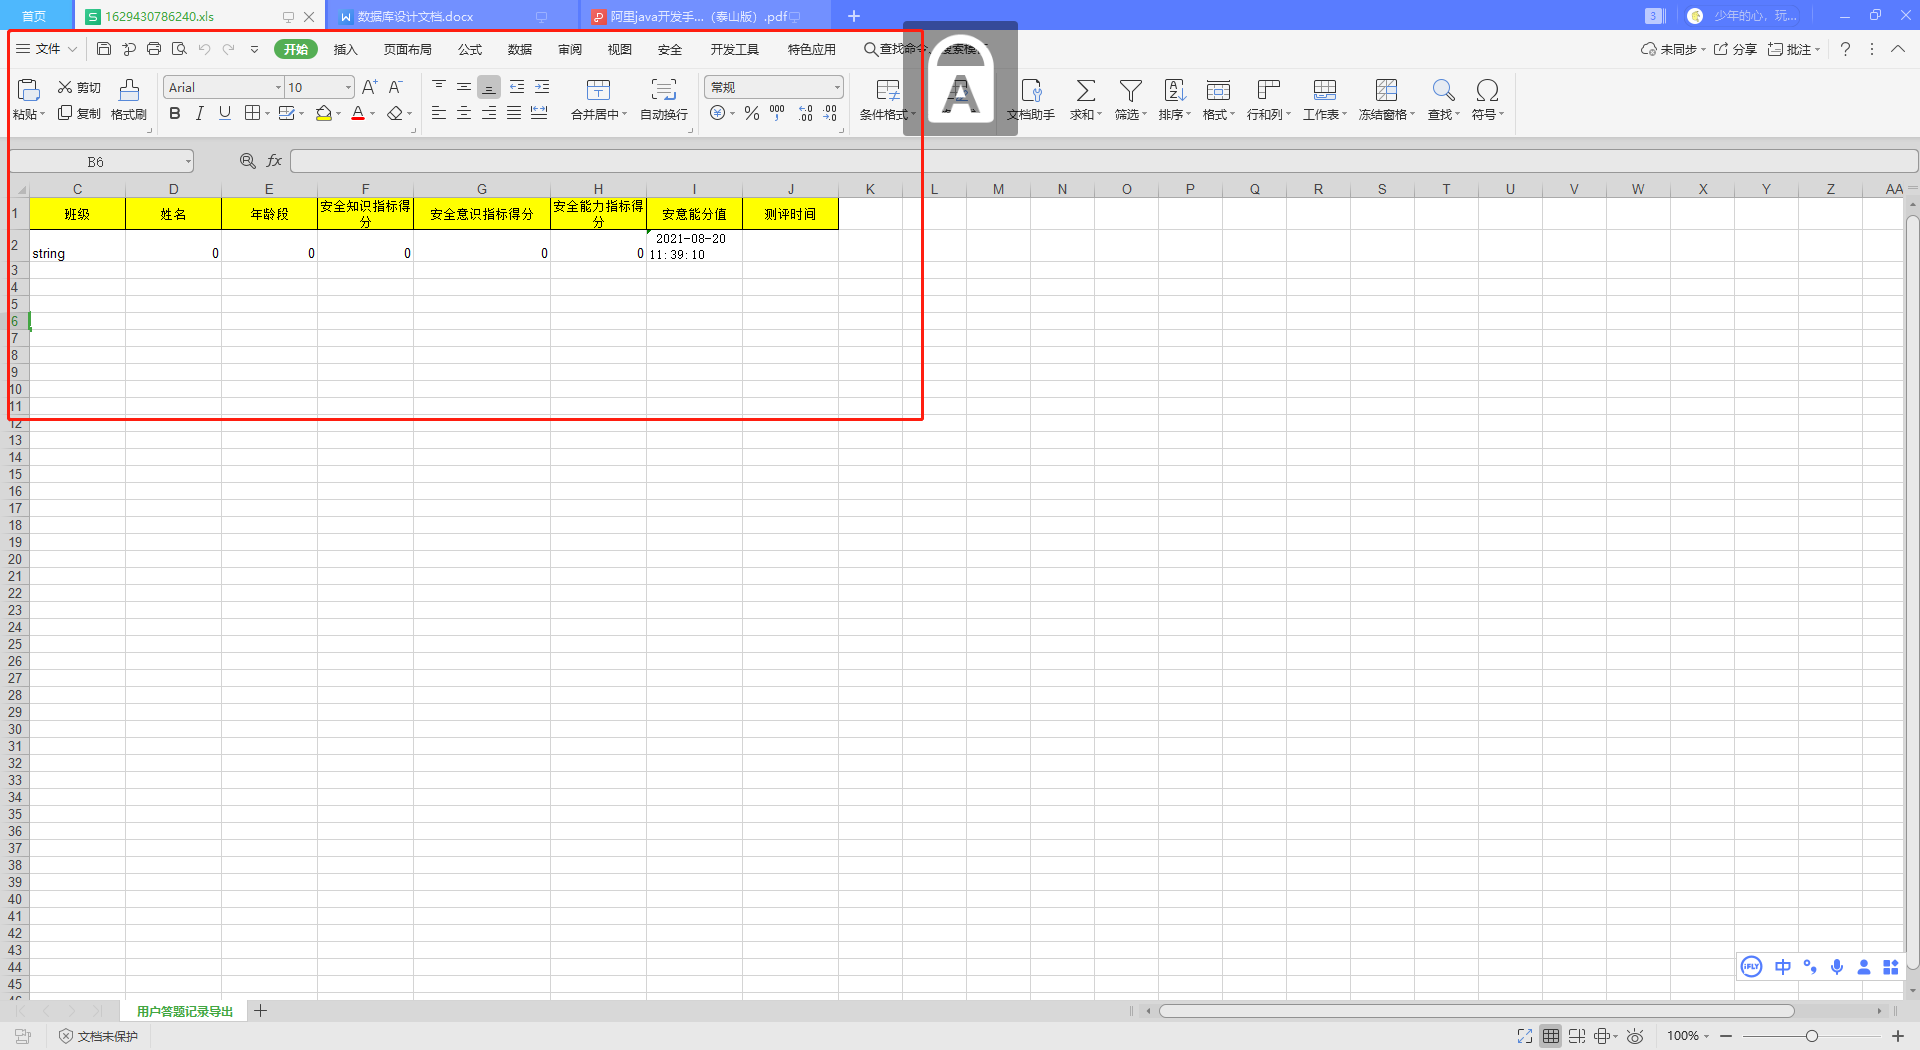Open the font name Arial dropdown
Screen dimensions: 1920x1050
pyautogui.click(x=279, y=88)
